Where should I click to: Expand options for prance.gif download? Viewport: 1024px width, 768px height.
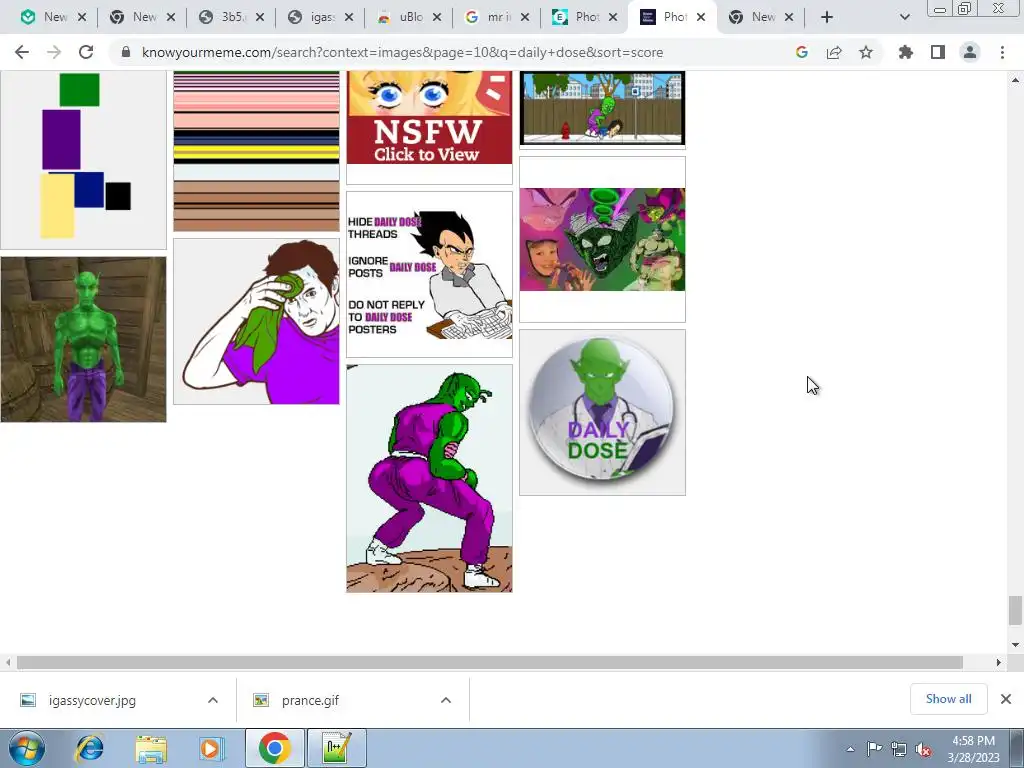point(446,700)
